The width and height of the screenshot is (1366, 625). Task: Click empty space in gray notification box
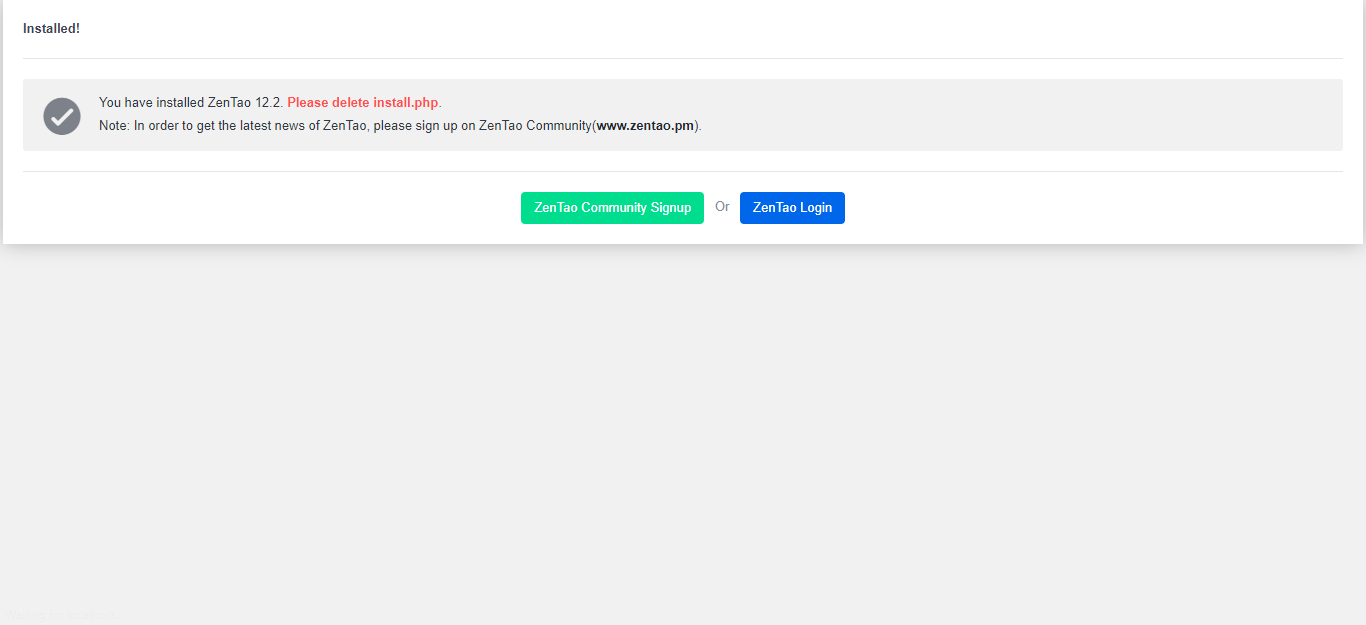(1000, 115)
